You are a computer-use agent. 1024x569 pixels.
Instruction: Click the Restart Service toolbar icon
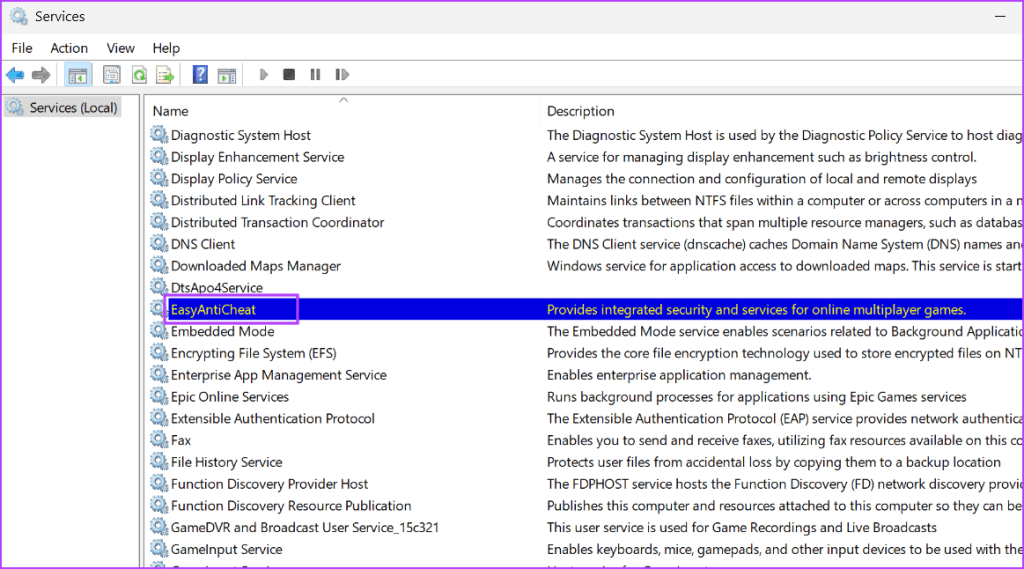coord(342,75)
